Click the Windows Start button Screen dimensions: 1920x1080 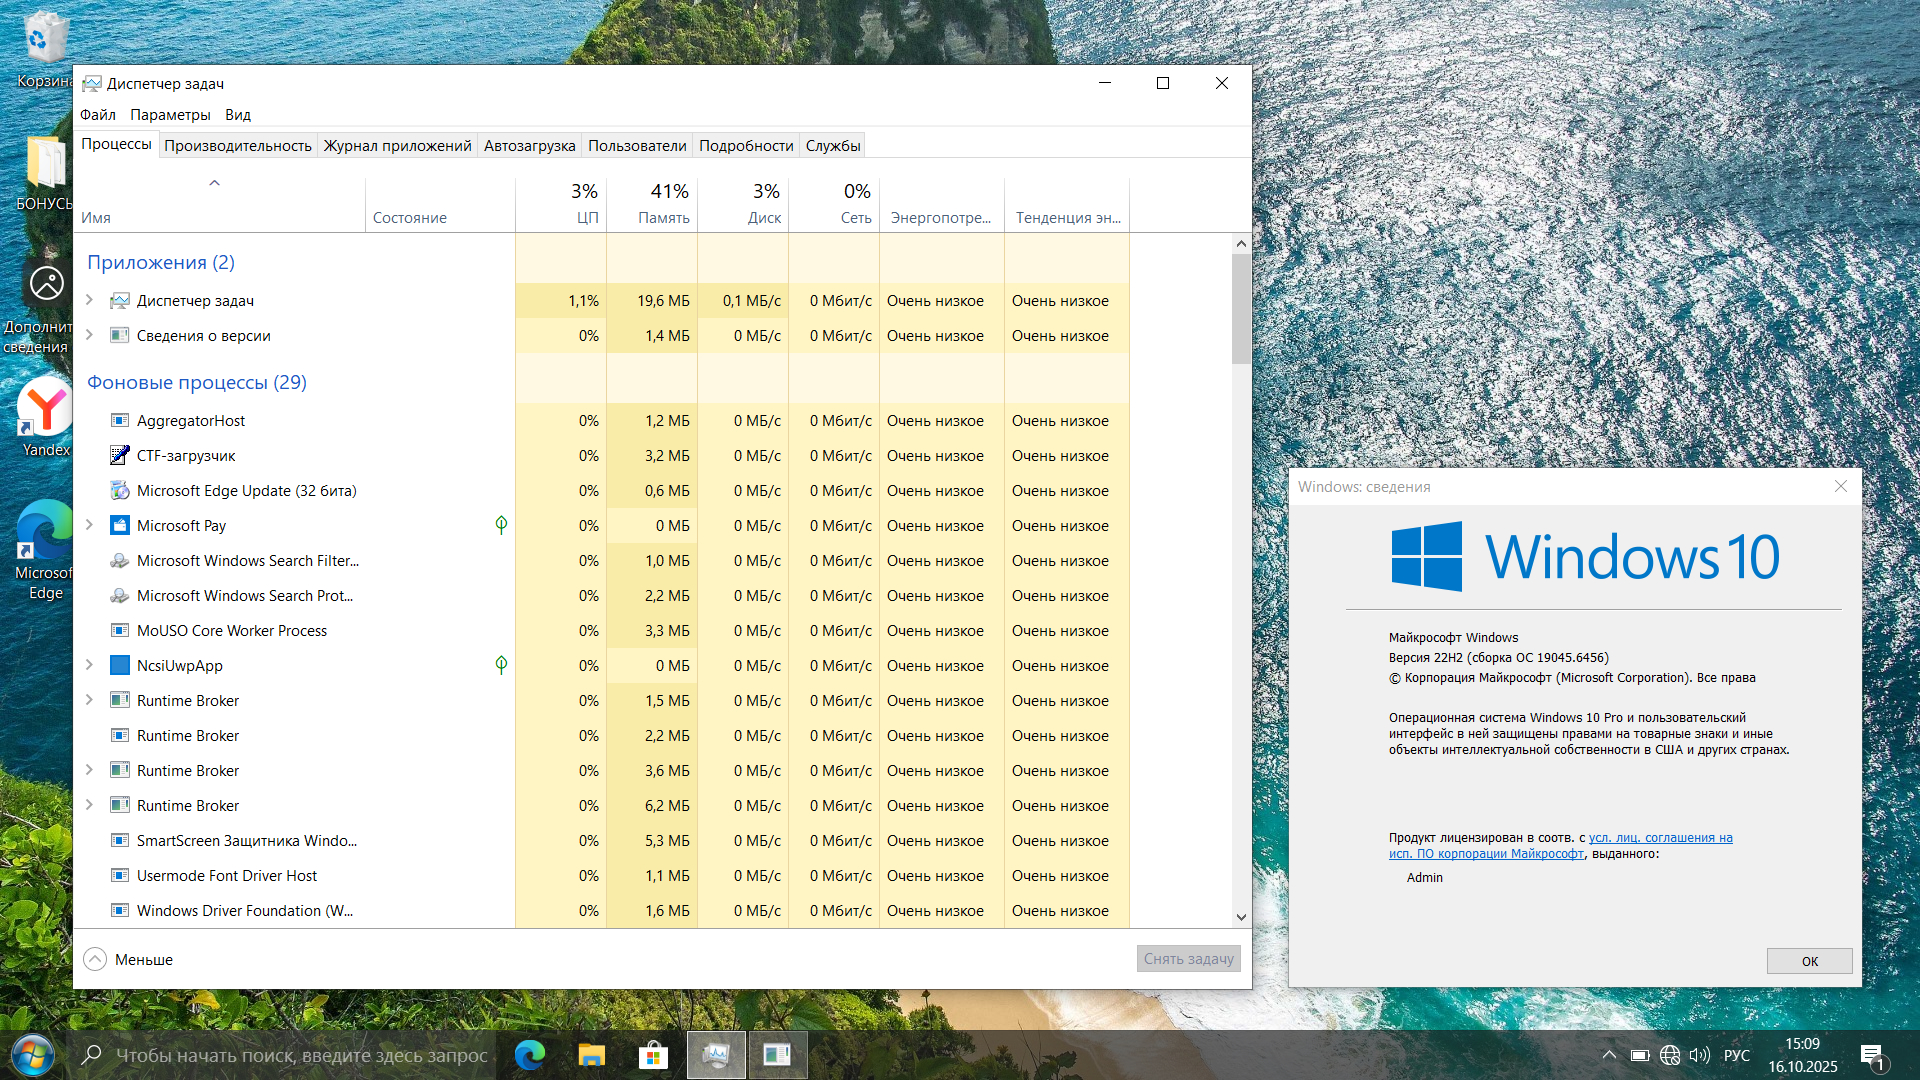point(32,1055)
